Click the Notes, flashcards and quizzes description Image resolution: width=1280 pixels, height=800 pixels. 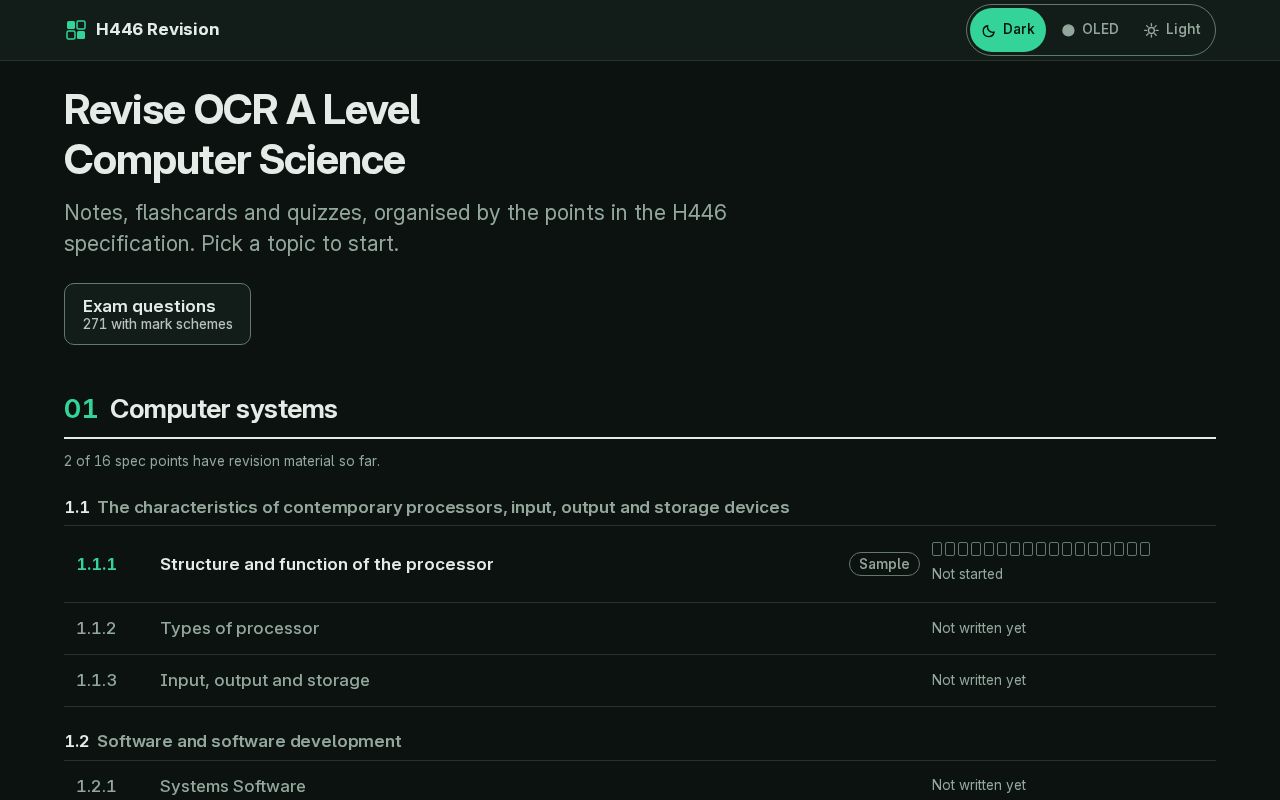[395, 228]
